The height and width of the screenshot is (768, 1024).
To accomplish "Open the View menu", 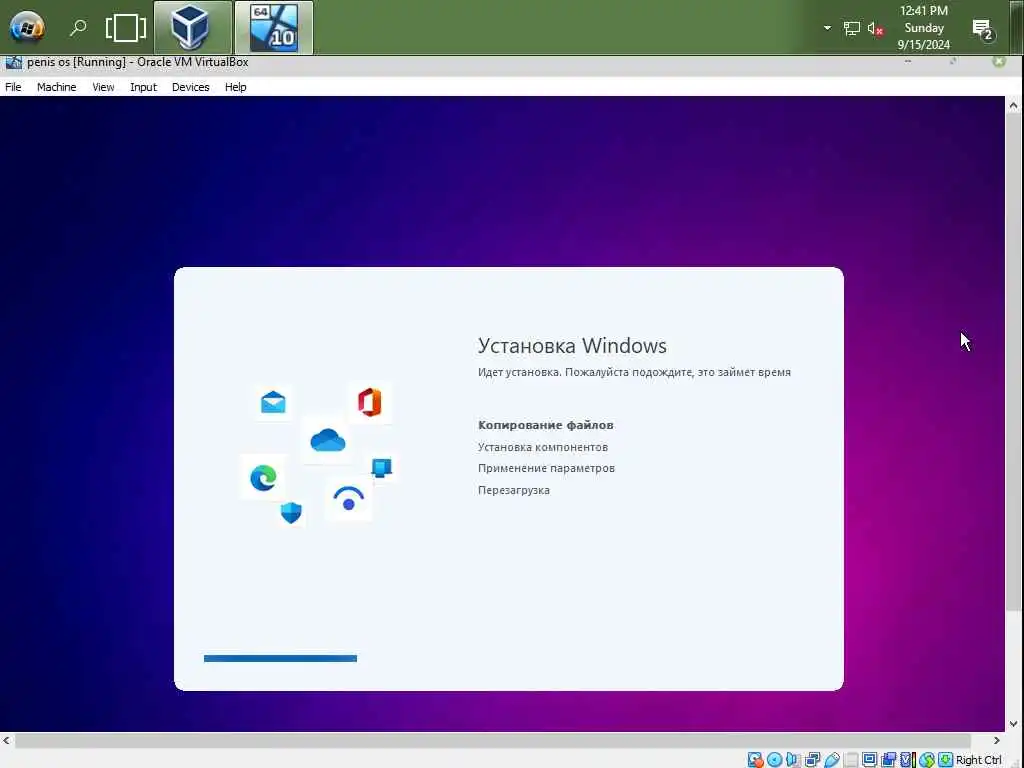I will (103, 87).
